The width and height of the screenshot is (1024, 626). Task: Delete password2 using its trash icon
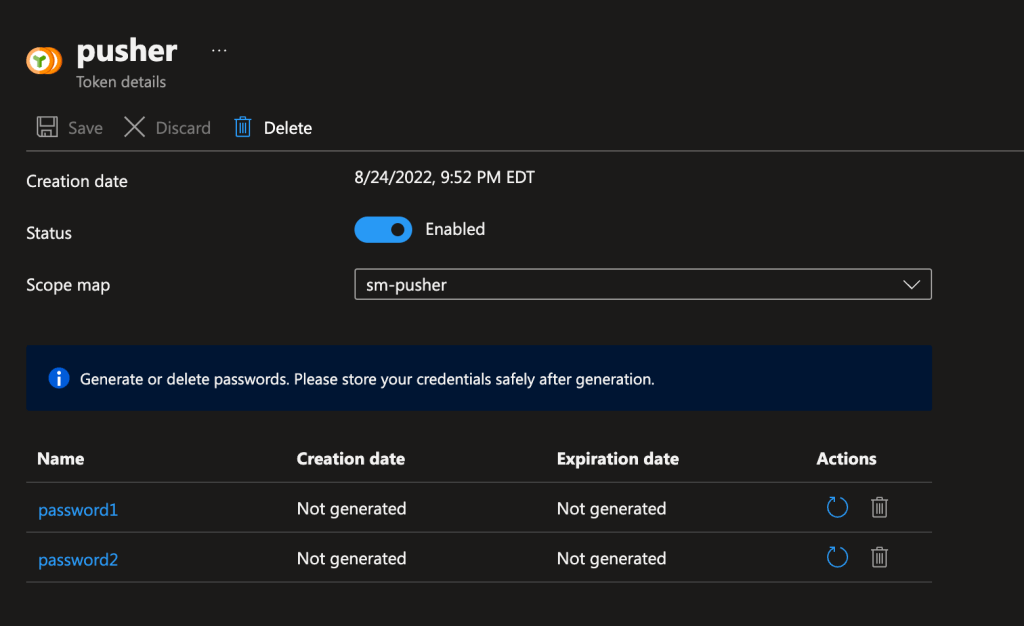click(x=879, y=557)
